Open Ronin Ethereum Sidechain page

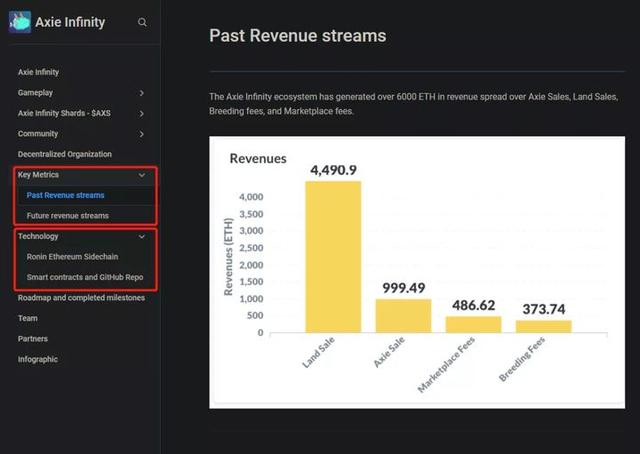(x=72, y=256)
